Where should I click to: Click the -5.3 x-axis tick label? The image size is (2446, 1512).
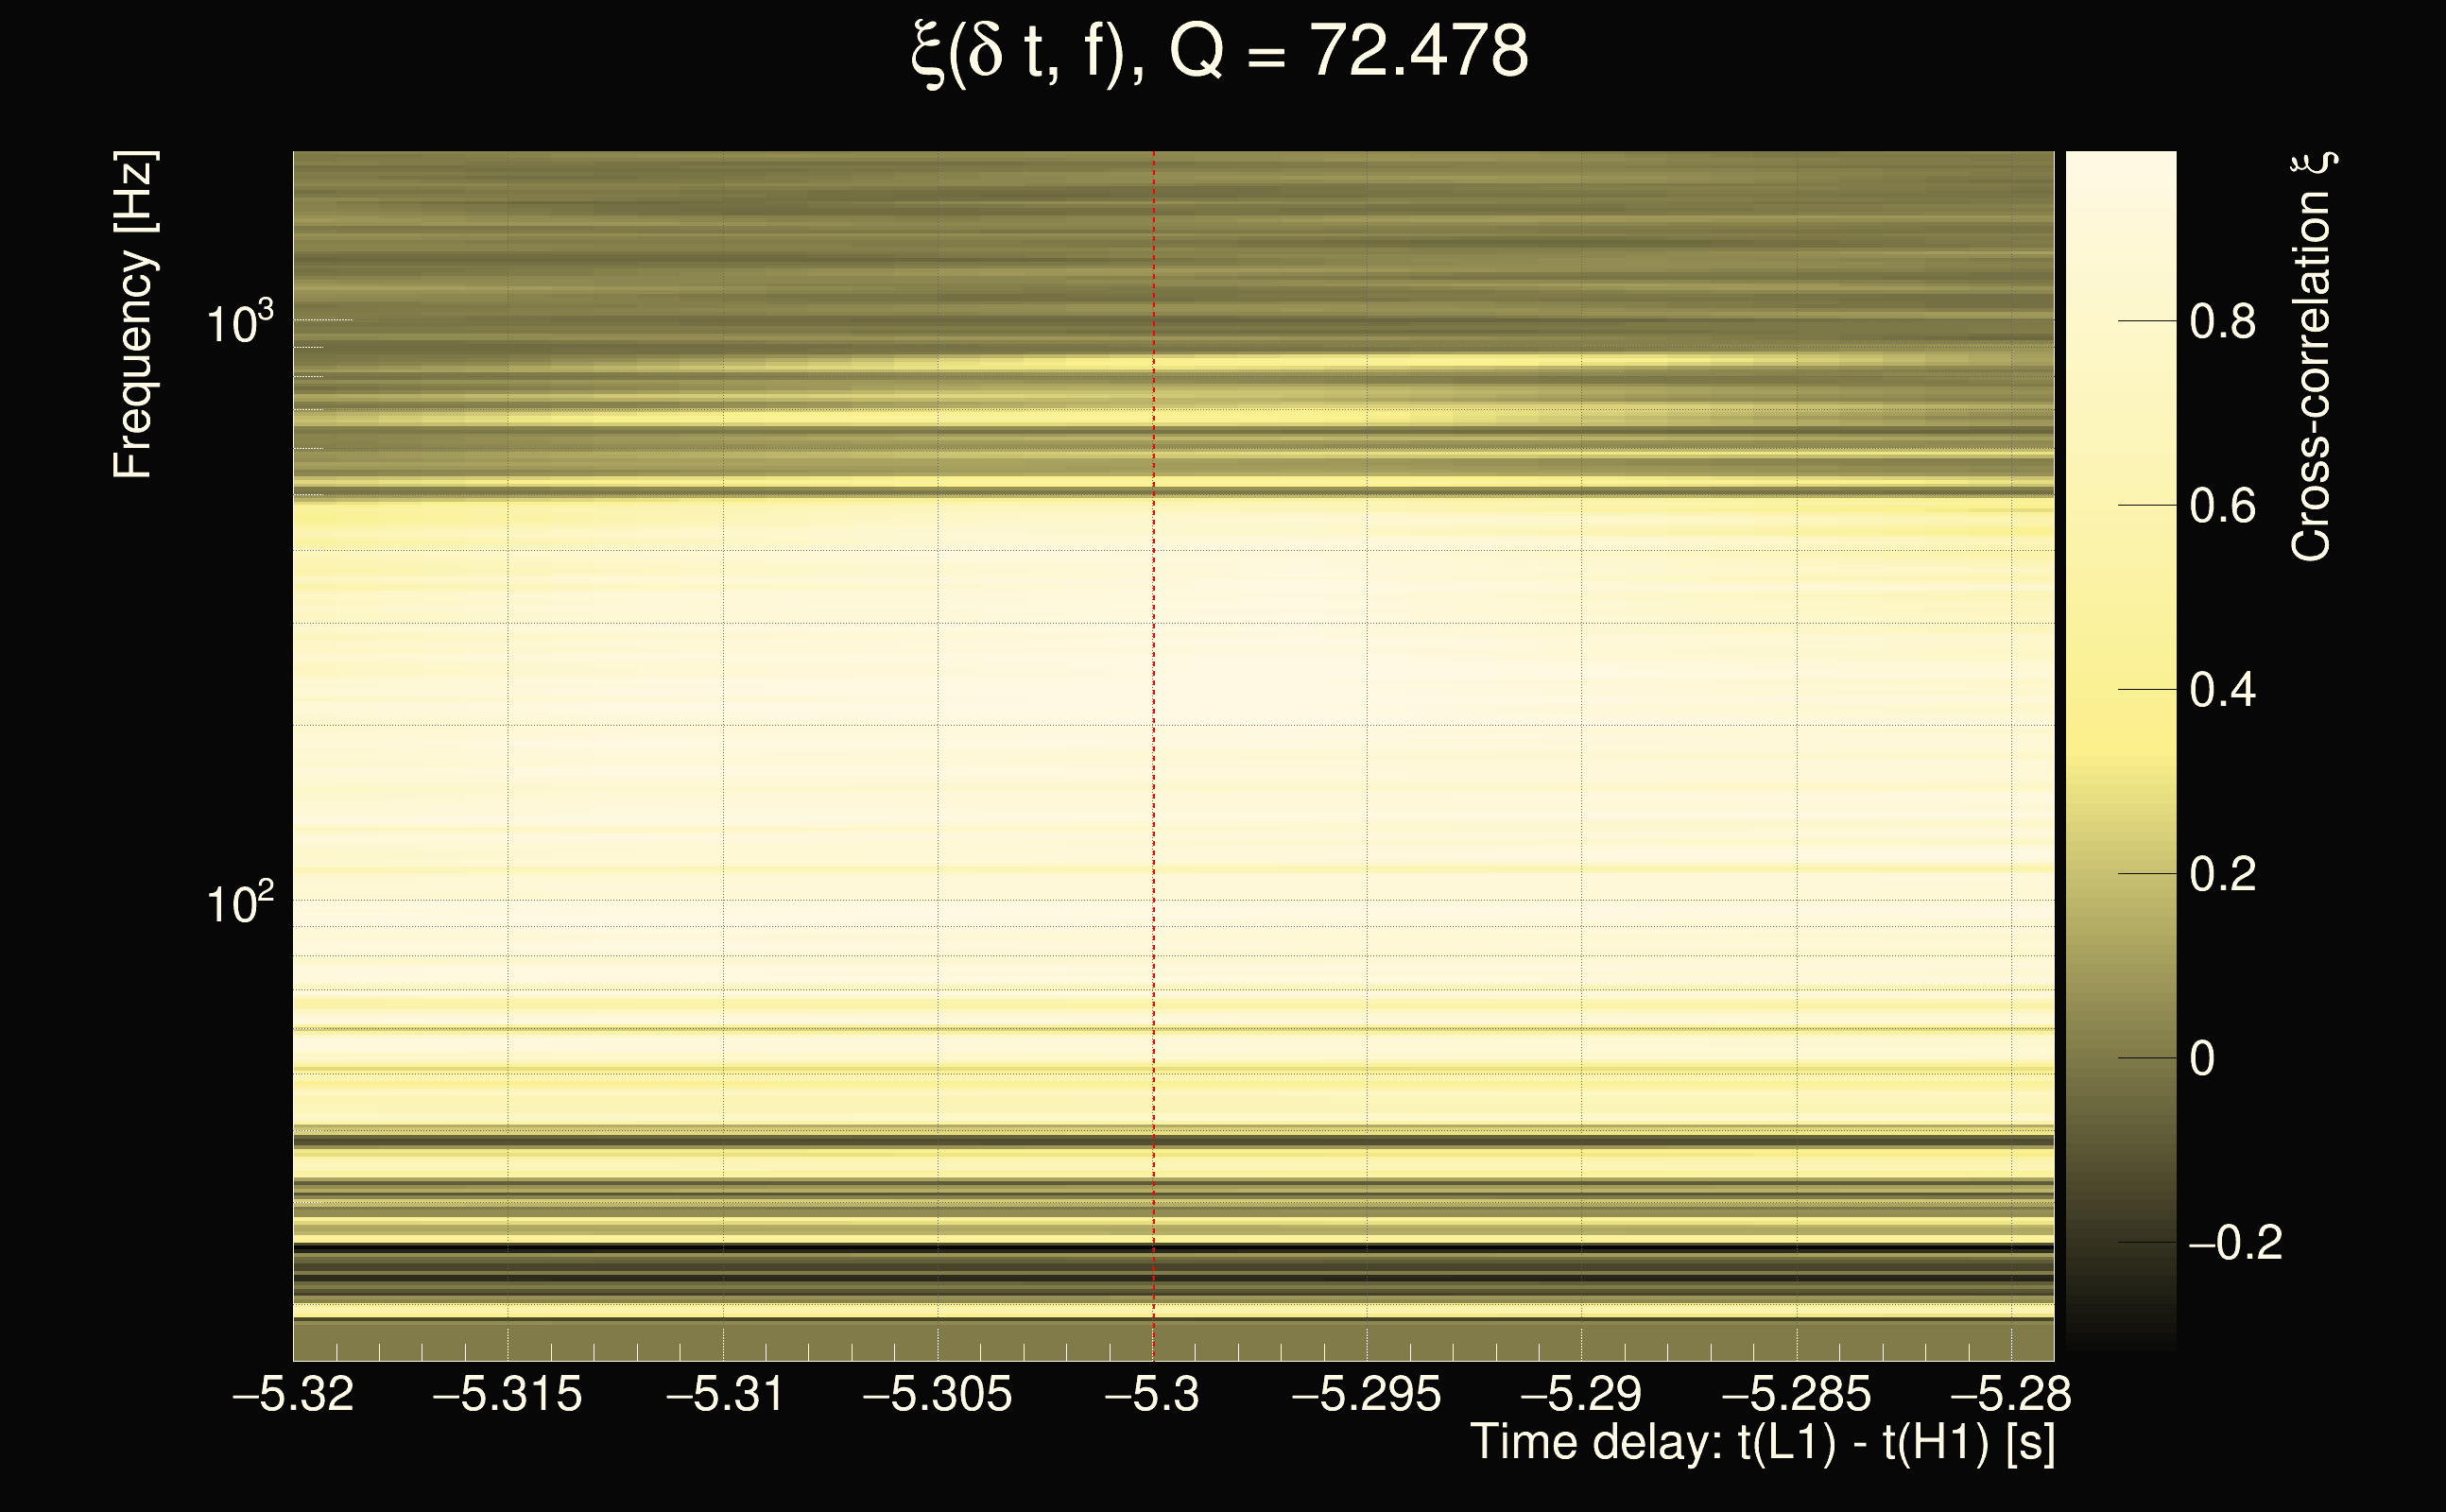point(1152,1394)
